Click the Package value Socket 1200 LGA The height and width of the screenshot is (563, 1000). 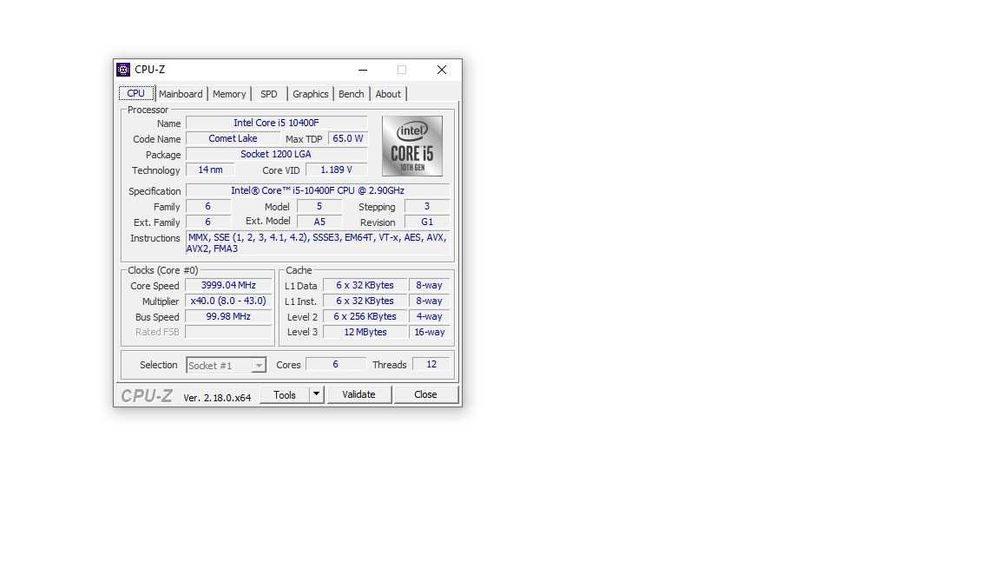click(276, 154)
